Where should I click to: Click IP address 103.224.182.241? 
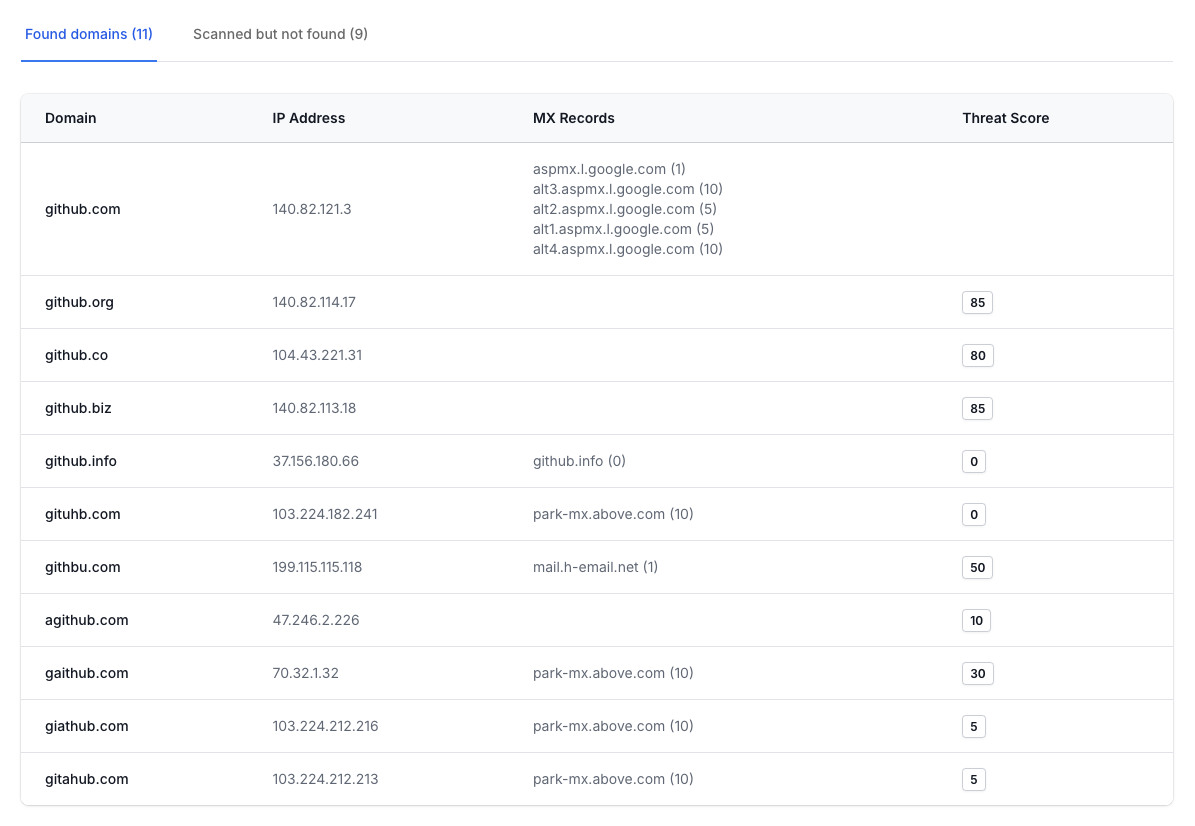[325, 514]
